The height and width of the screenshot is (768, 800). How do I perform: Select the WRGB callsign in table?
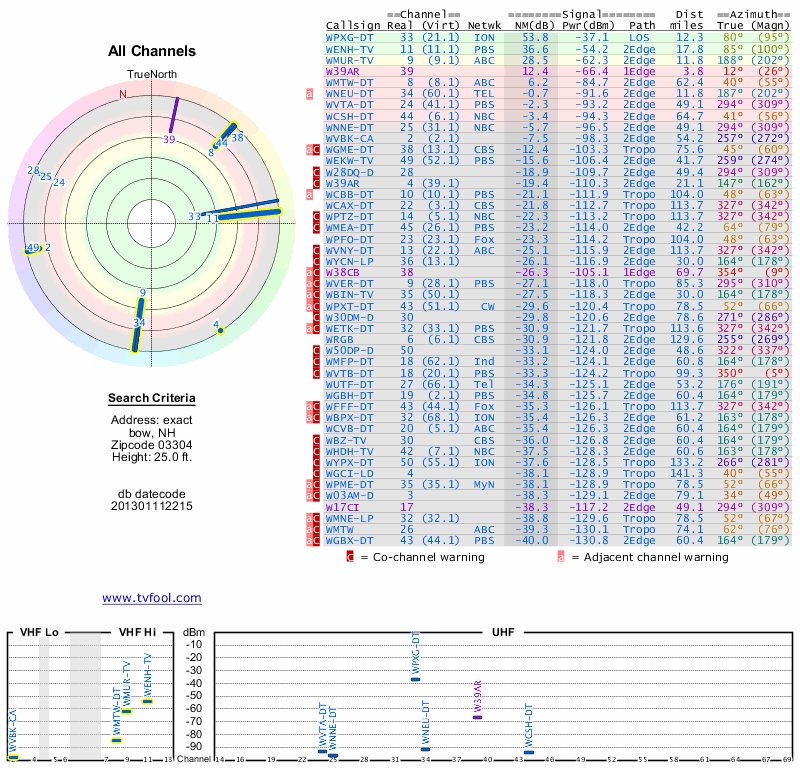339,339
